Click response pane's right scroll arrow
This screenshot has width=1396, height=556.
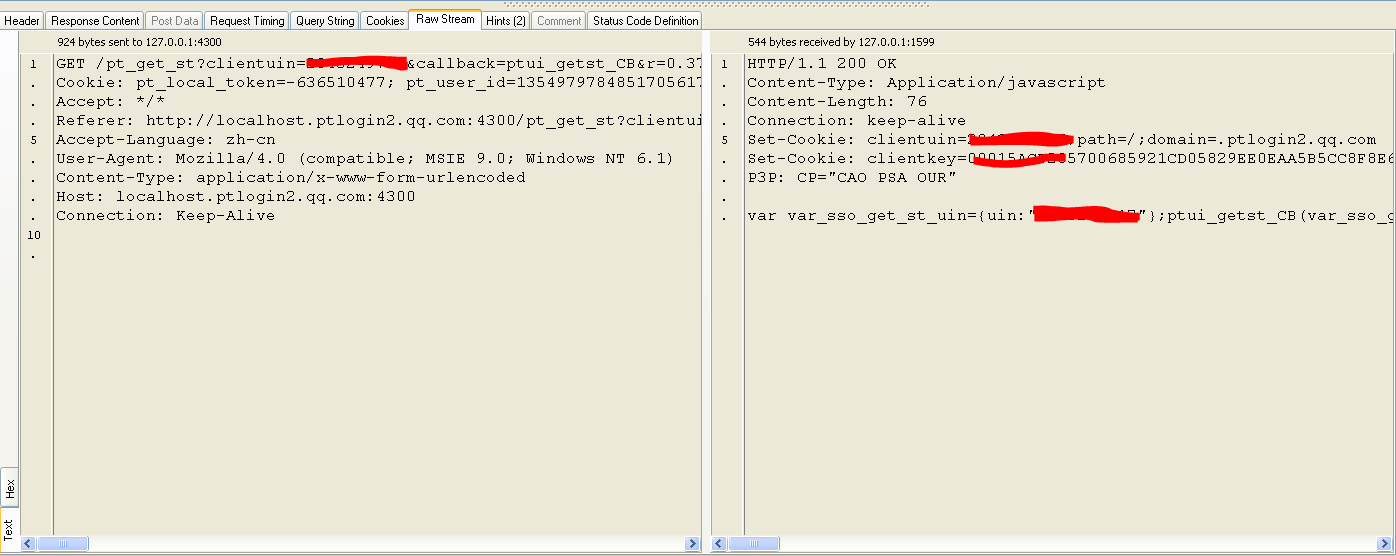(x=1387, y=544)
